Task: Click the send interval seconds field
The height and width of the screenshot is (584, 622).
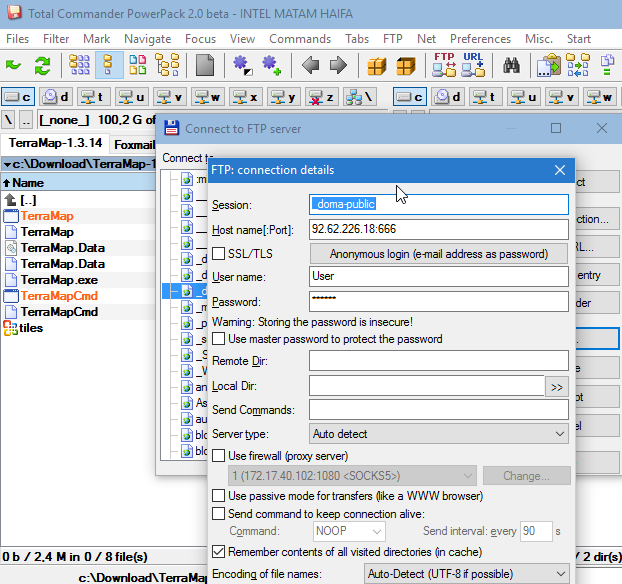Action: coord(536,531)
